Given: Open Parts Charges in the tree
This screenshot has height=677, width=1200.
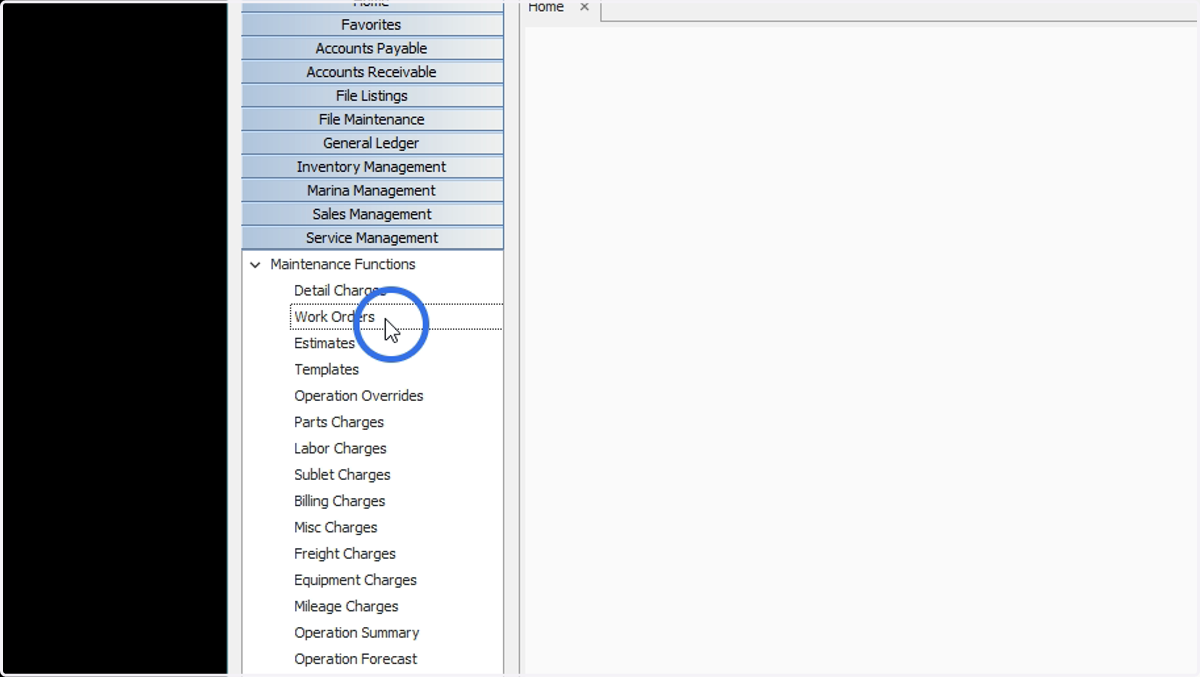Looking at the screenshot, I should pos(339,422).
